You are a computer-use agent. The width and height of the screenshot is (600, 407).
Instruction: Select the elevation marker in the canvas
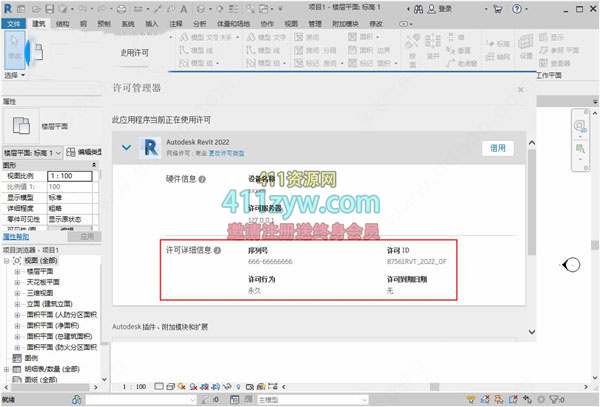click(x=571, y=265)
